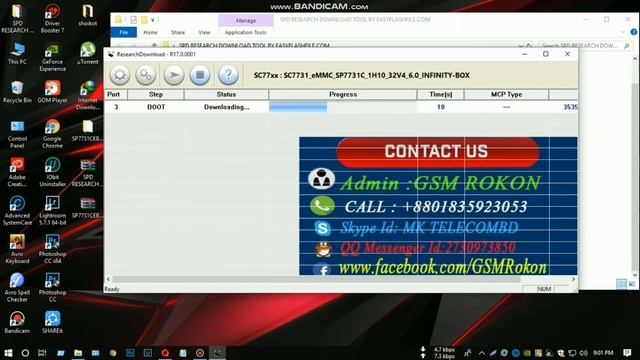The image size is (640, 360).
Task: Open Control Panel desktop icon
Action: (x=17, y=134)
